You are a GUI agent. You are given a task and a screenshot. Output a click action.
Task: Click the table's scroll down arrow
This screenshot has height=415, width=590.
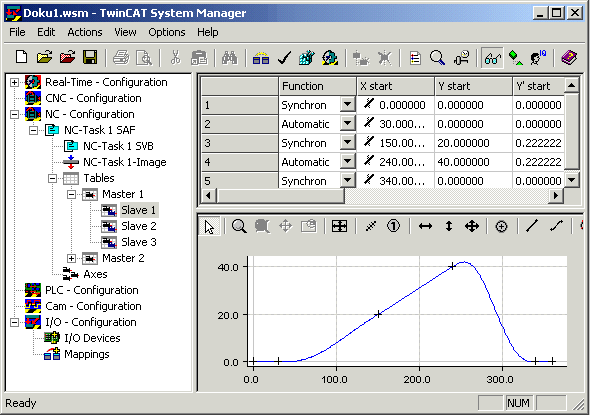click(572, 179)
